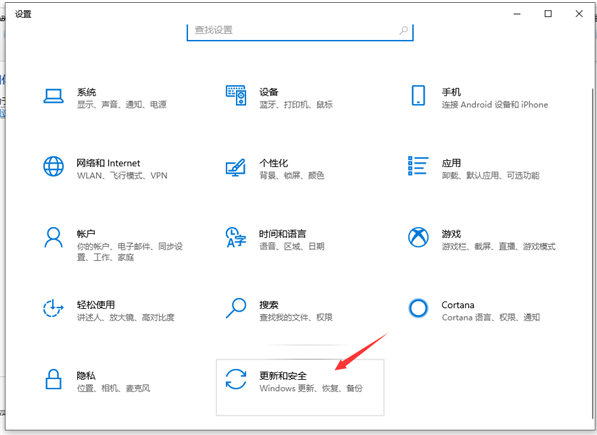Focus the 查找设置 search field
This screenshot has width=597, height=435.
coord(300,31)
